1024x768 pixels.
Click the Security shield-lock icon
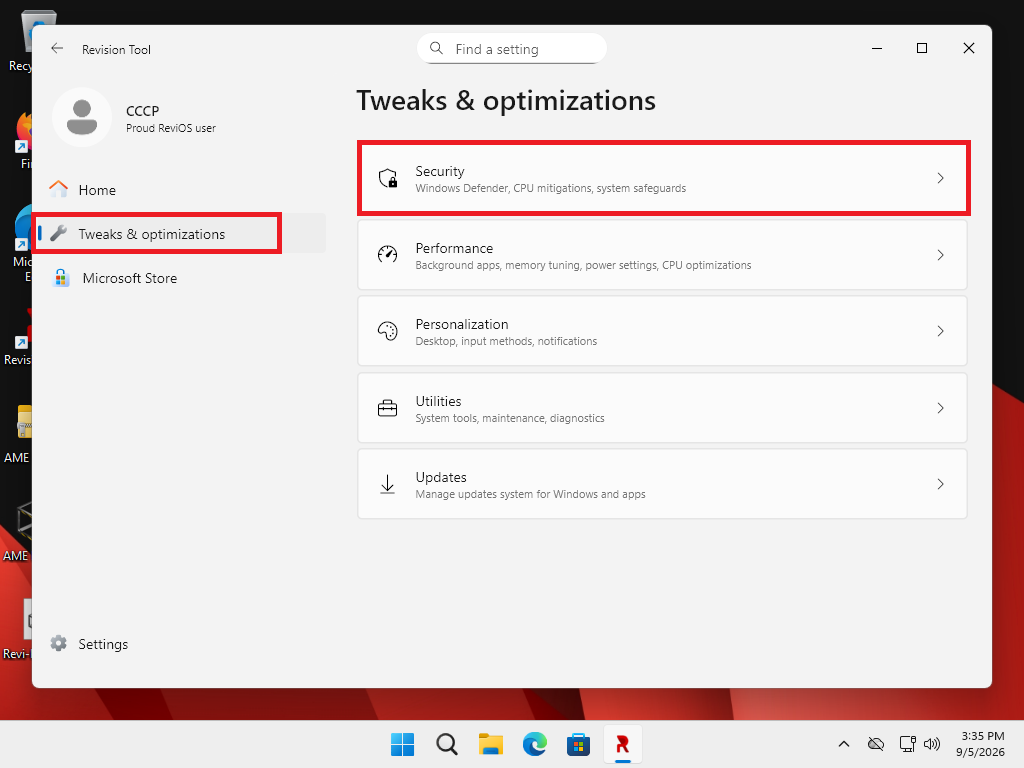(x=388, y=178)
